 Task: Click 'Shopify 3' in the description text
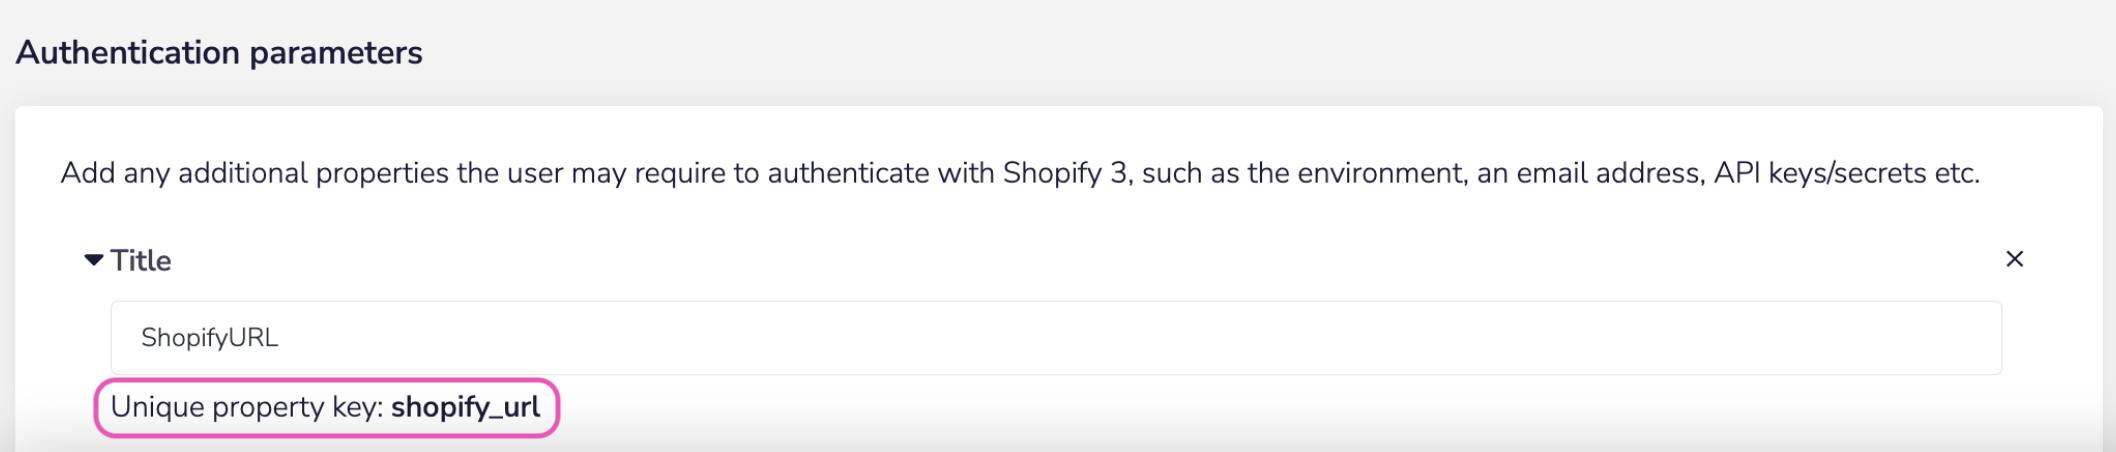1066,173
